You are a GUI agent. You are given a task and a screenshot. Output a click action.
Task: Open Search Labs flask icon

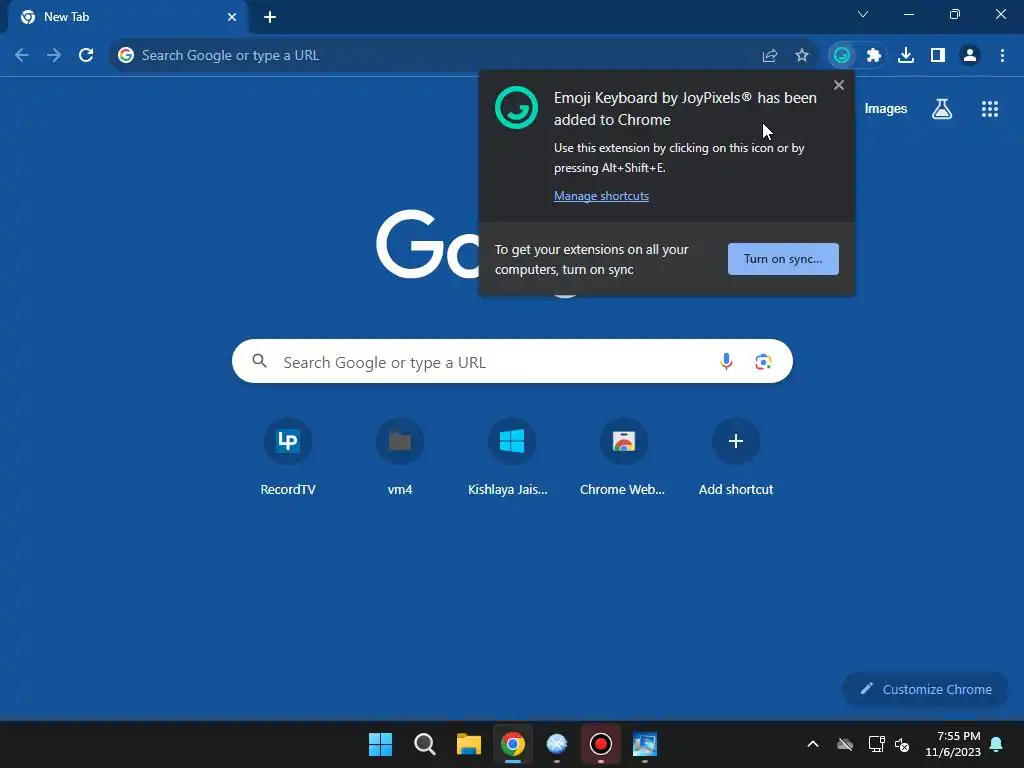942,109
